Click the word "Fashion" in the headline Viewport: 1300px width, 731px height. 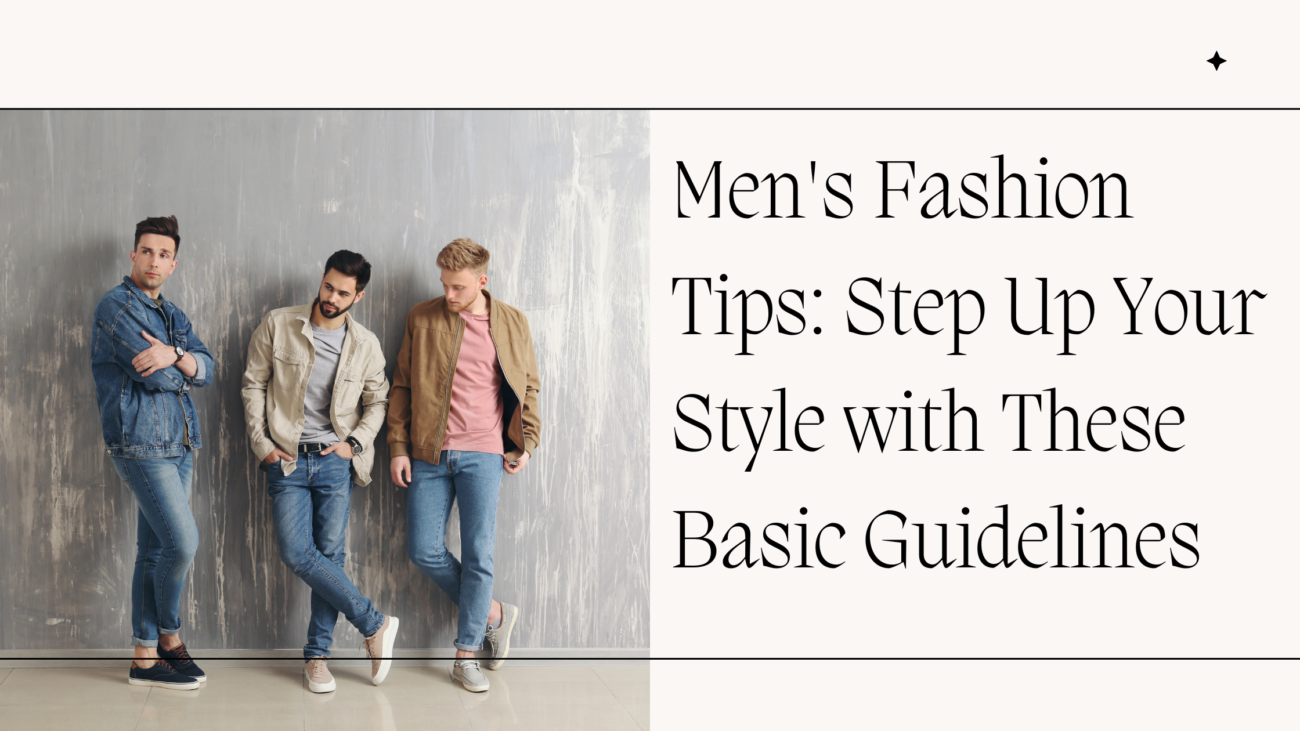[1004, 190]
